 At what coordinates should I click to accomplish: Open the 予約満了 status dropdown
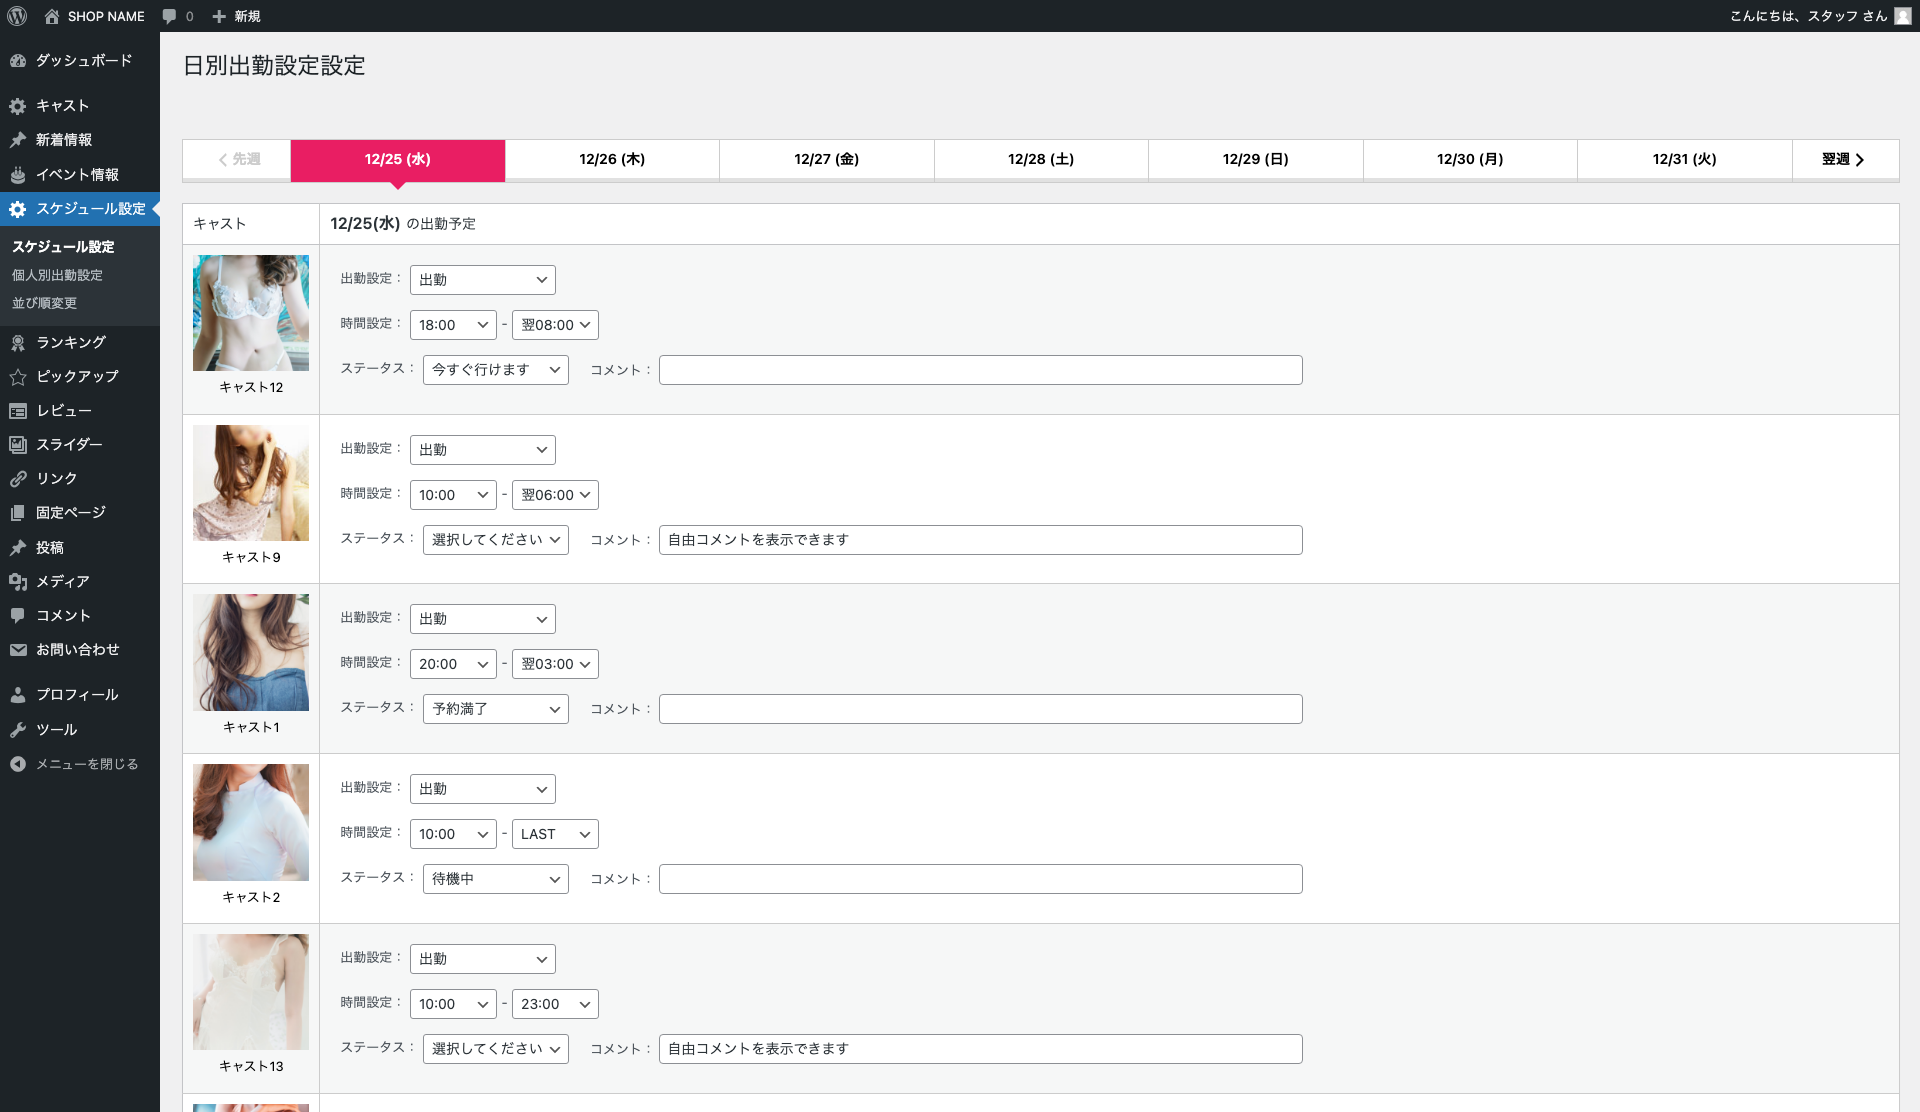pyautogui.click(x=495, y=709)
